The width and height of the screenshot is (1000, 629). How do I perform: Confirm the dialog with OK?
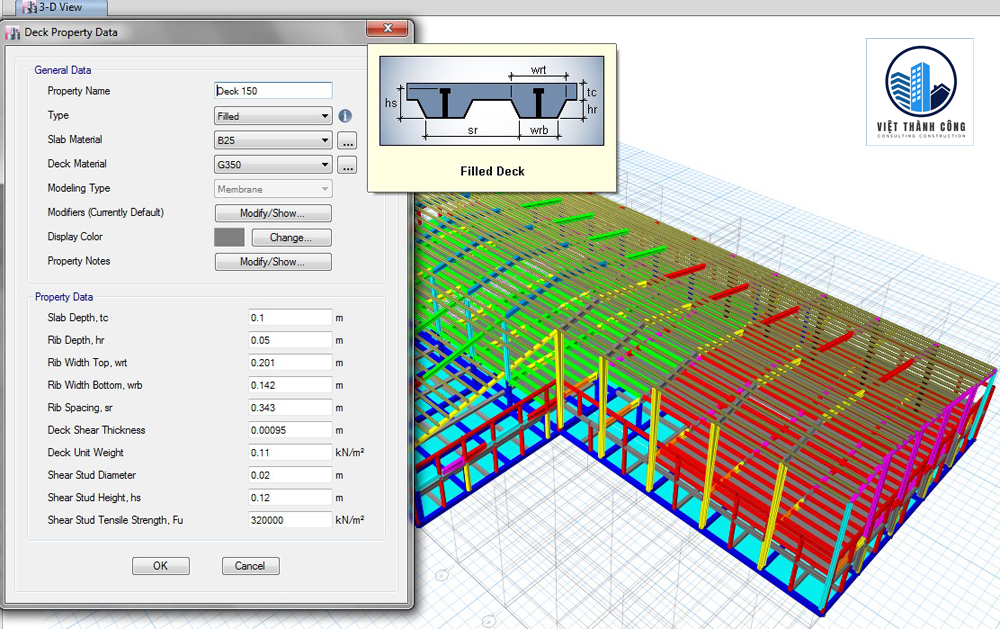point(160,566)
